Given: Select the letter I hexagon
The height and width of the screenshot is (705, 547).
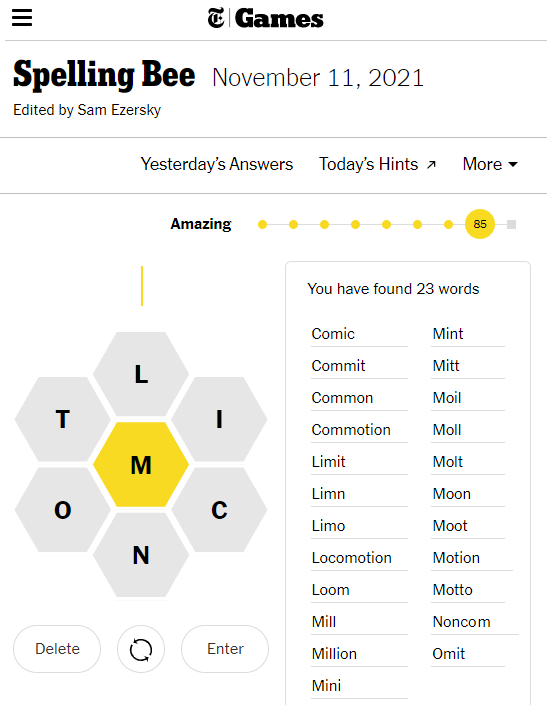Looking at the screenshot, I should 219,419.
